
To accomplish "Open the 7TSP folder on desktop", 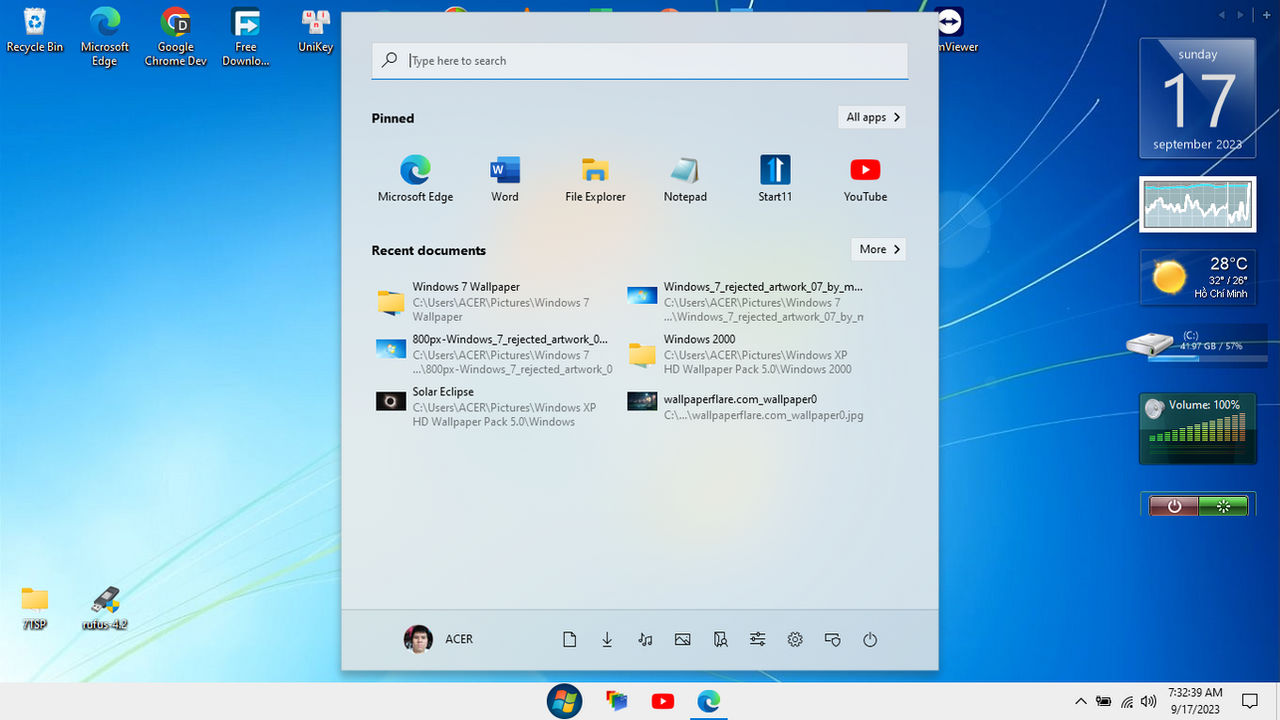I will (35, 608).
